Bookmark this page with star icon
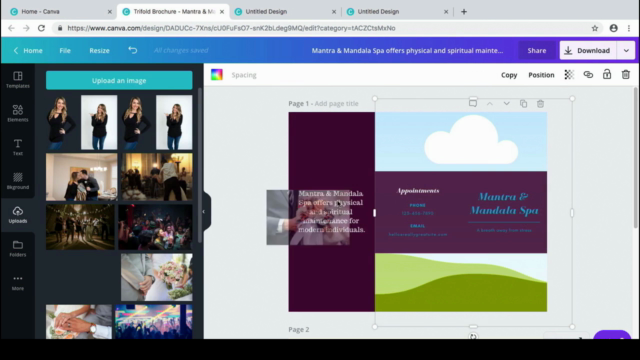640x360 pixels. (x=595, y=28)
